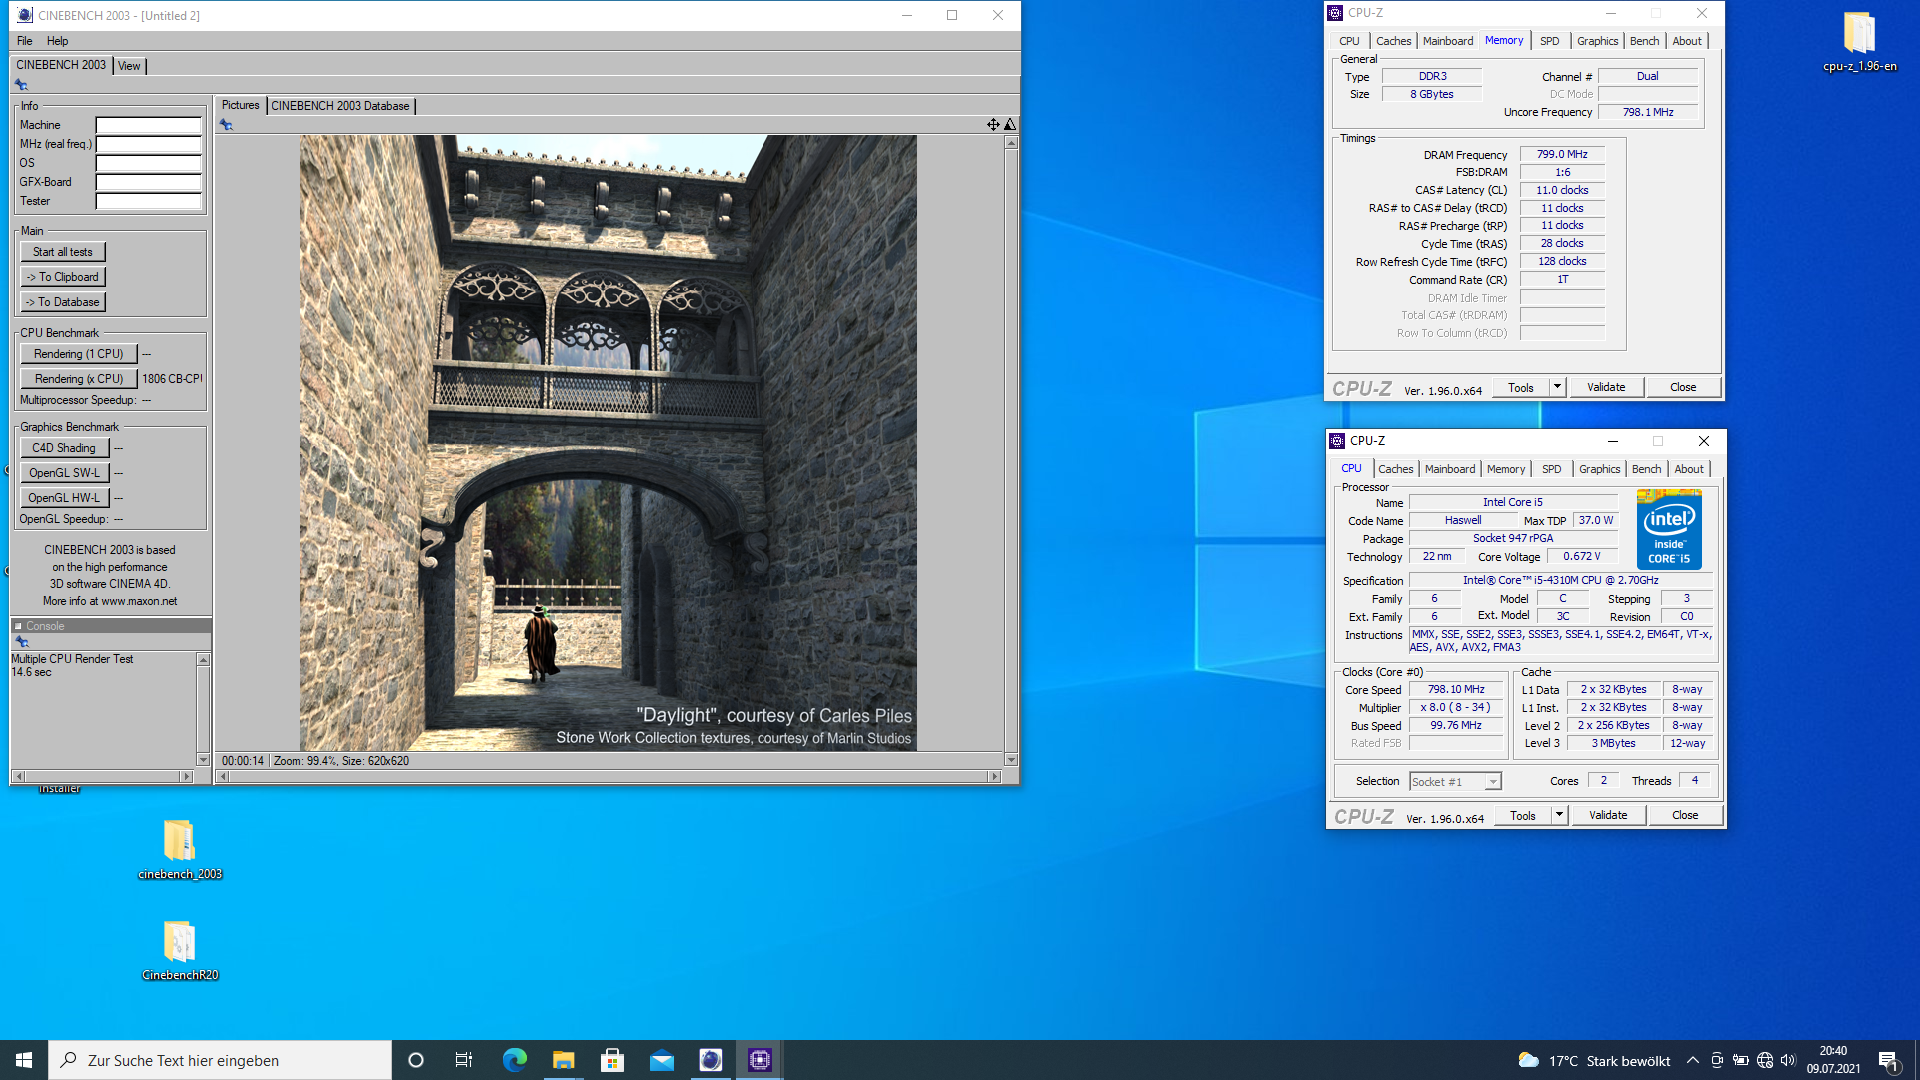Viewport: 1920px width, 1080px height.
Task: Open Bench tab in lower CPU-Z window
Action: click(1646, 469)
